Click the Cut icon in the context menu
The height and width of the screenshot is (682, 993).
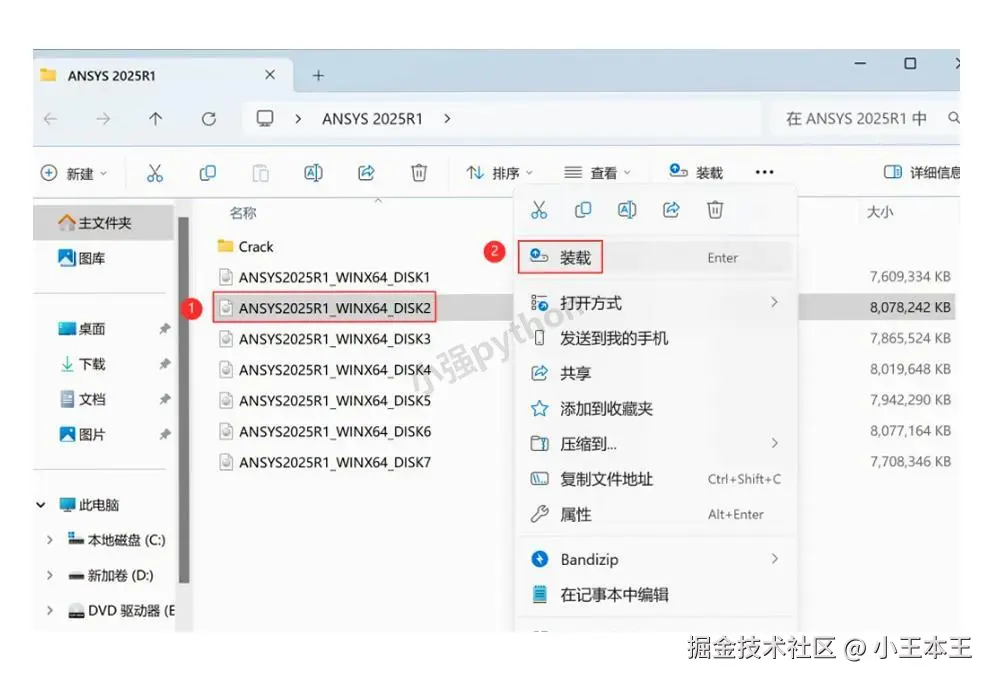pos(539,210)
